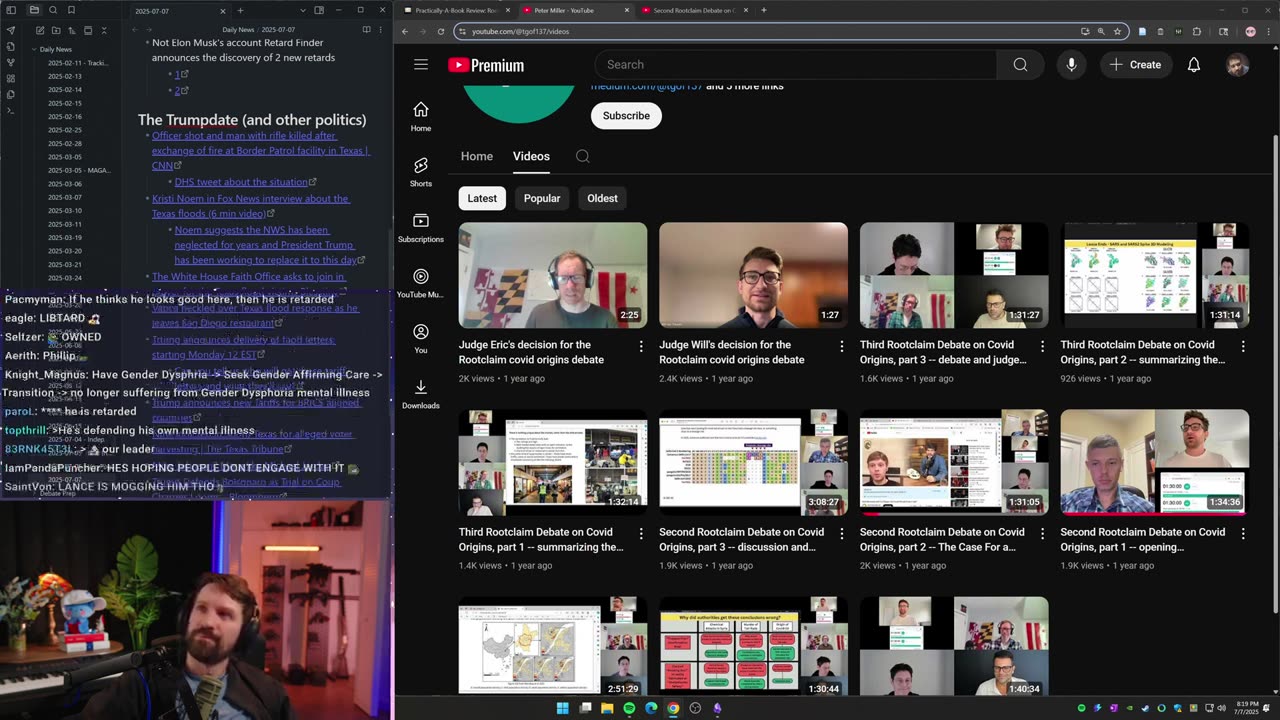Open Spotify from the taskbar

[629, 708]
